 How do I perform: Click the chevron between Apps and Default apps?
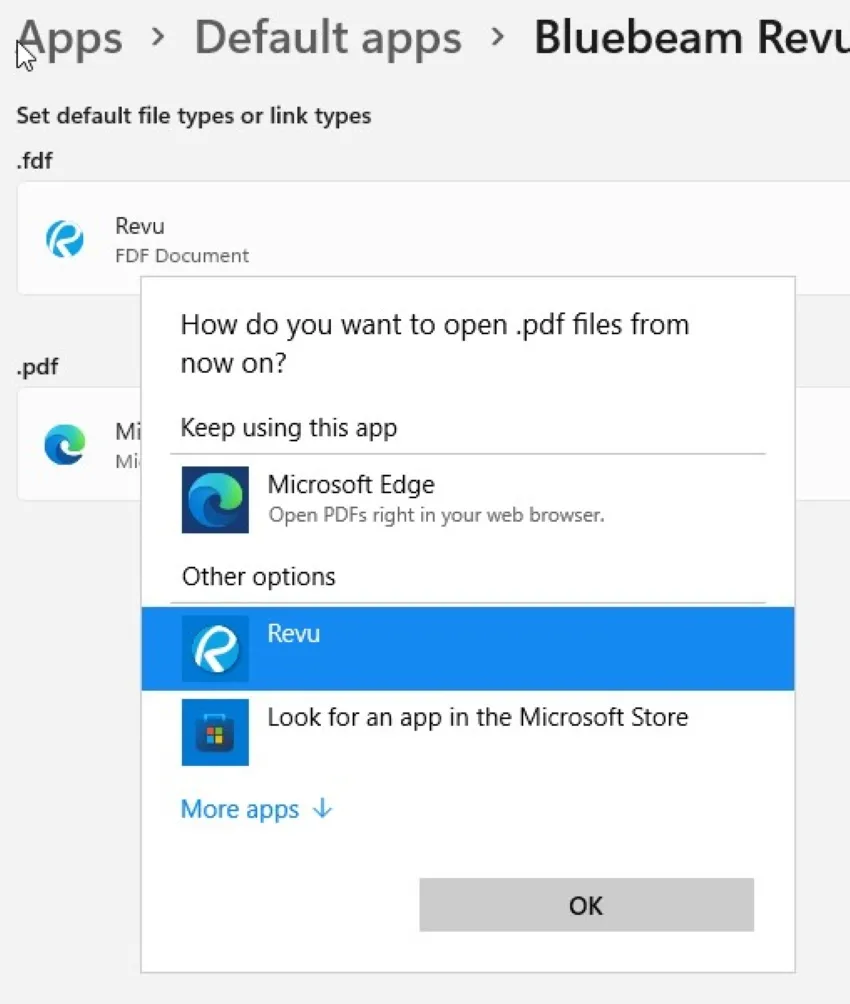pos(158,38)
